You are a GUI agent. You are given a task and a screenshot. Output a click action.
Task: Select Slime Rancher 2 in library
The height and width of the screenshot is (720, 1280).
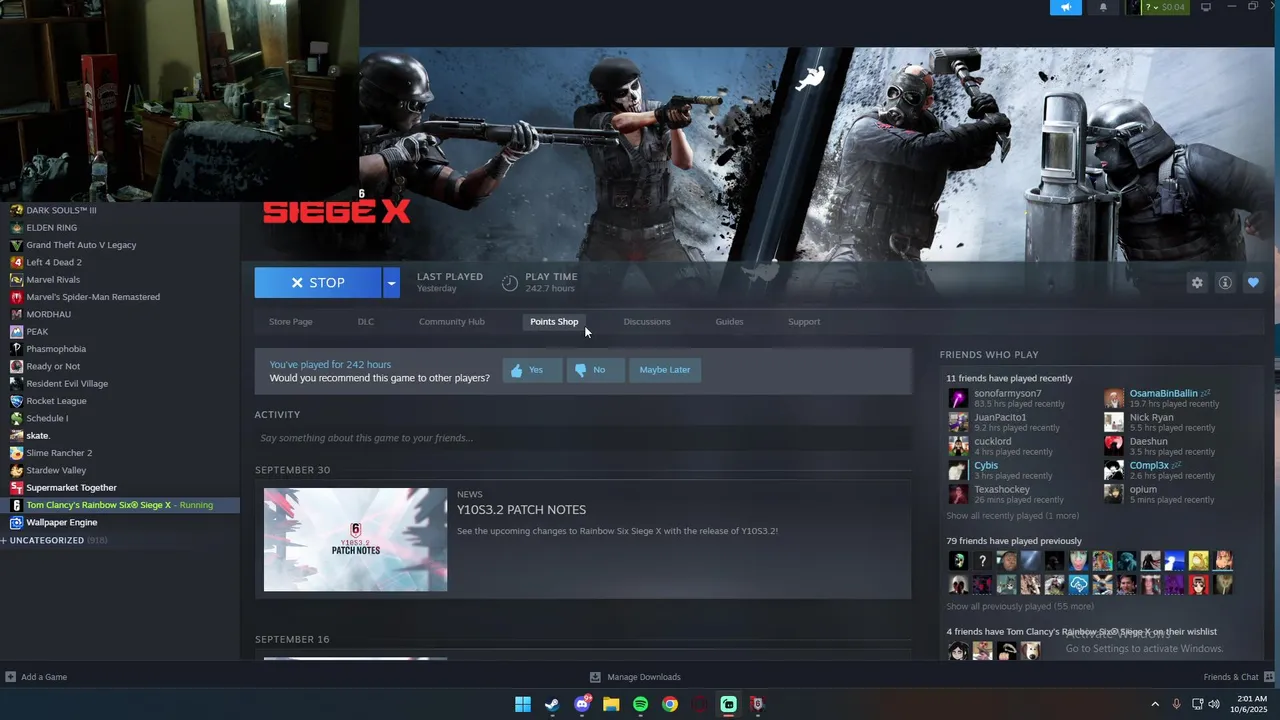[x=59, y=453]
